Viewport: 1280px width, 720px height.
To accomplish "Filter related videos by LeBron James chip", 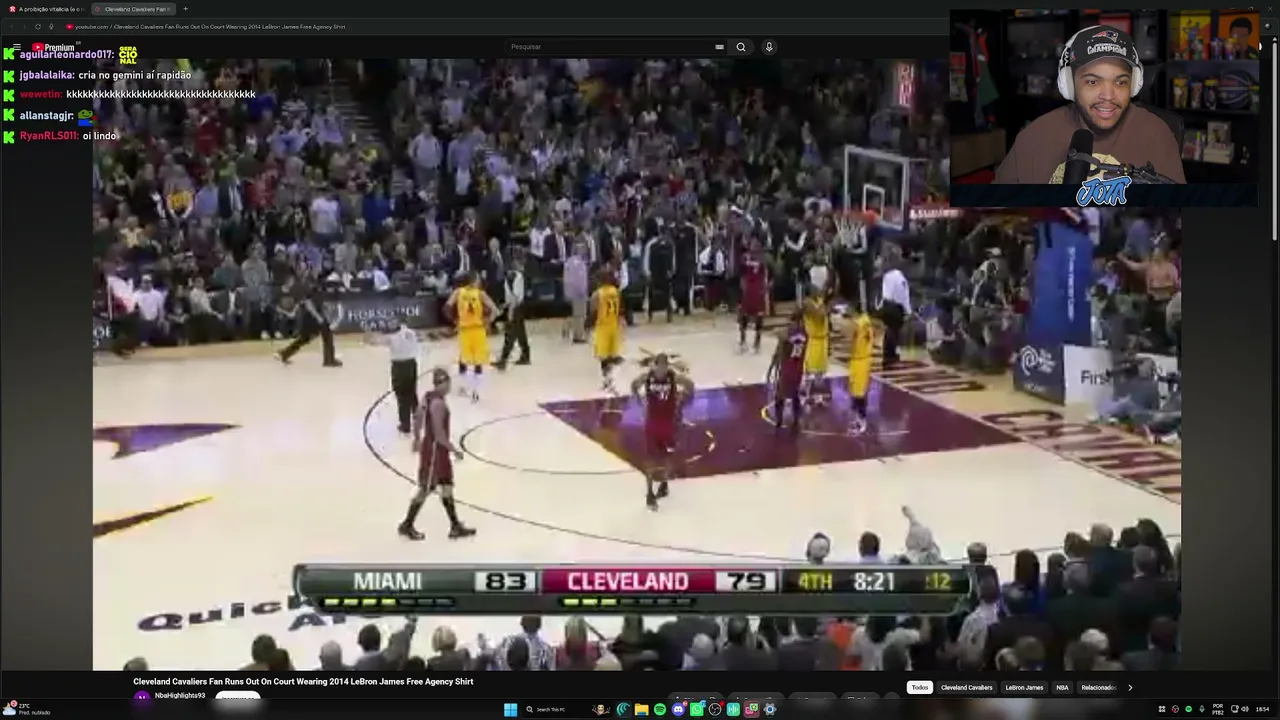I will [1024, 688].
